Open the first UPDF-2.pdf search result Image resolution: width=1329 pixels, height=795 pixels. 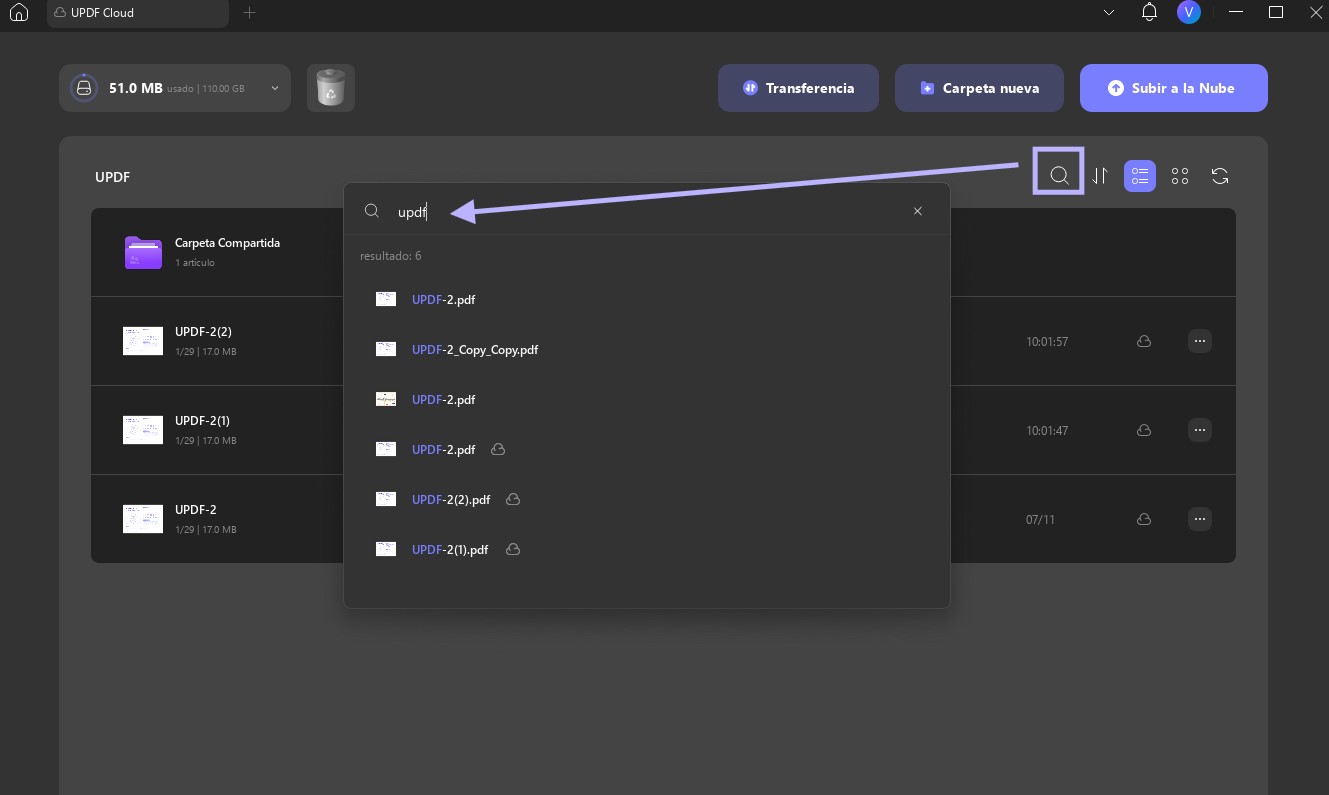point(443,299)
